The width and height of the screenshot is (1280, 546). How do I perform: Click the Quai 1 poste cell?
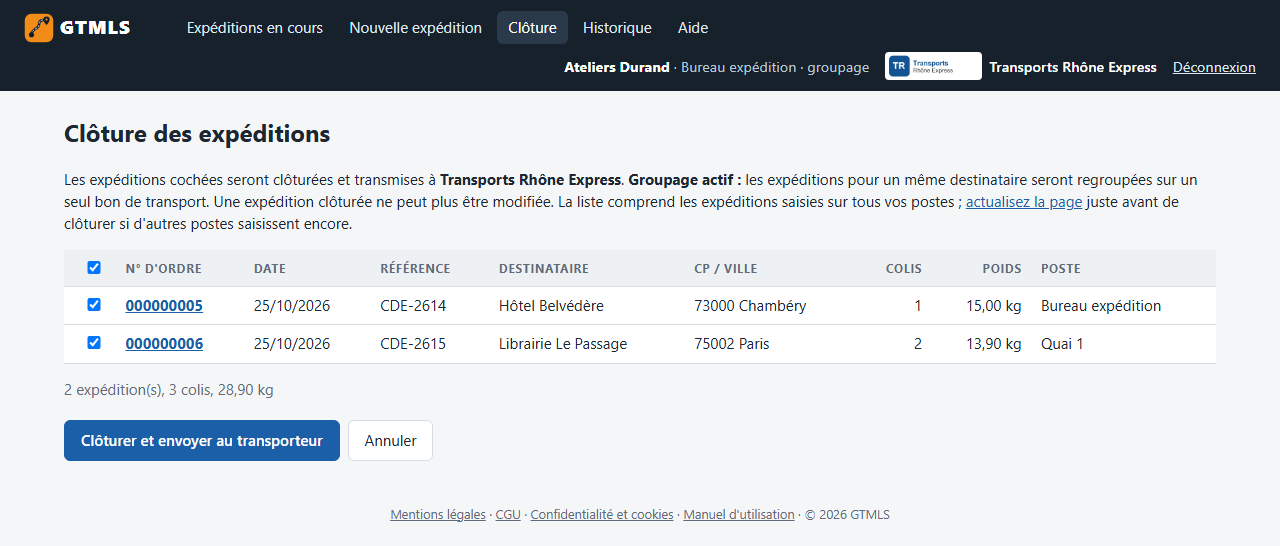pyautogui.click(x=1062, y=344)
